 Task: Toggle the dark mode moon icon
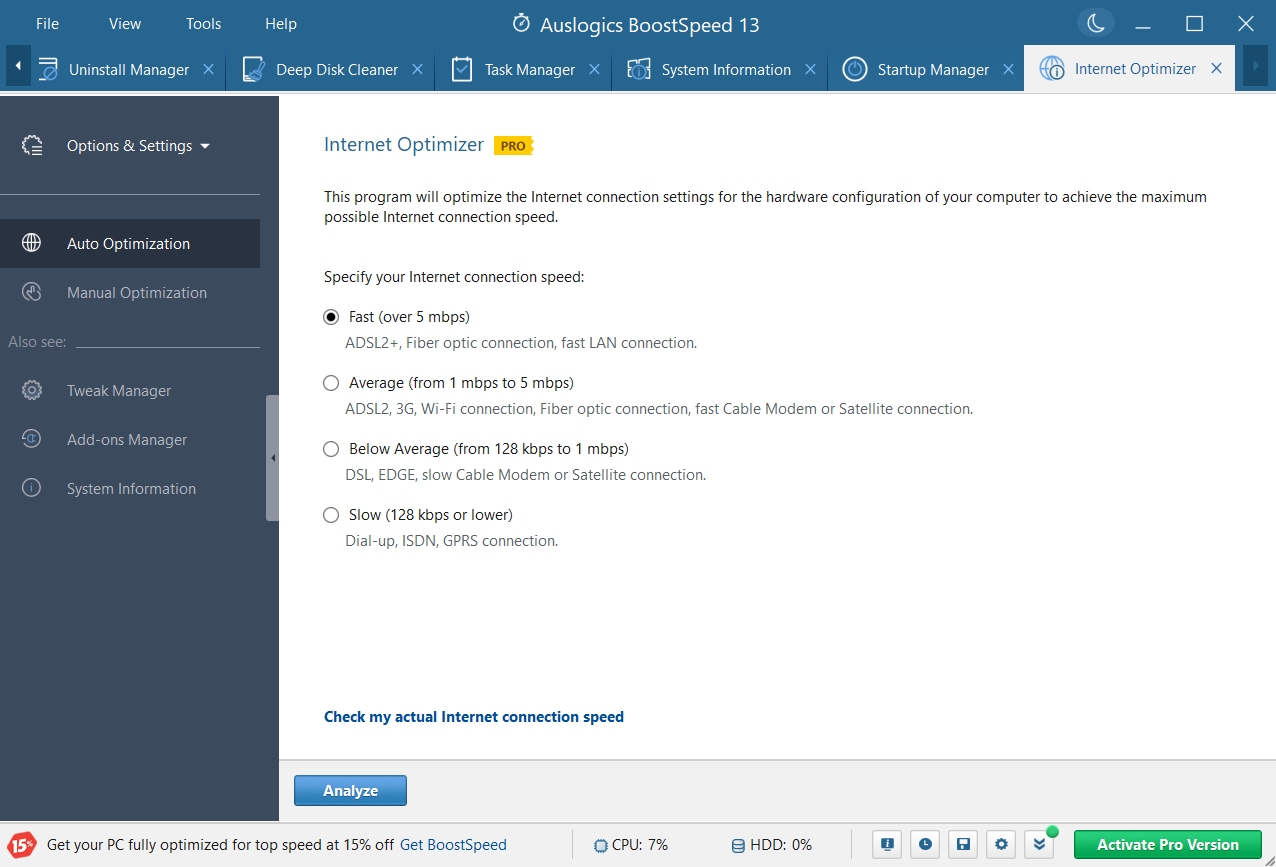click(x=1096, y=23)
